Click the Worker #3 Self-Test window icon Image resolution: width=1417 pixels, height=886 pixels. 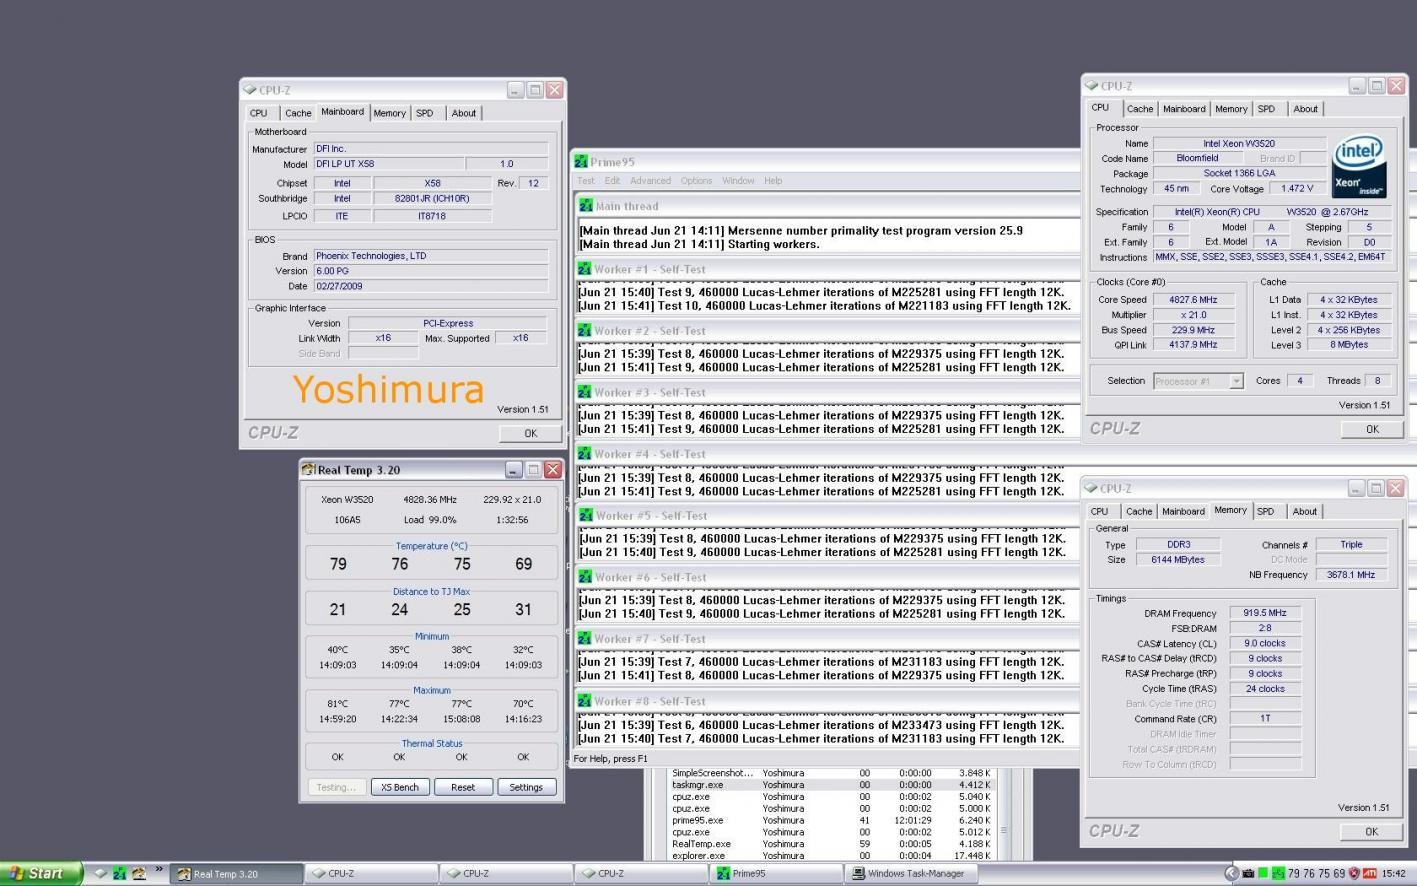(x=585, y=392)
